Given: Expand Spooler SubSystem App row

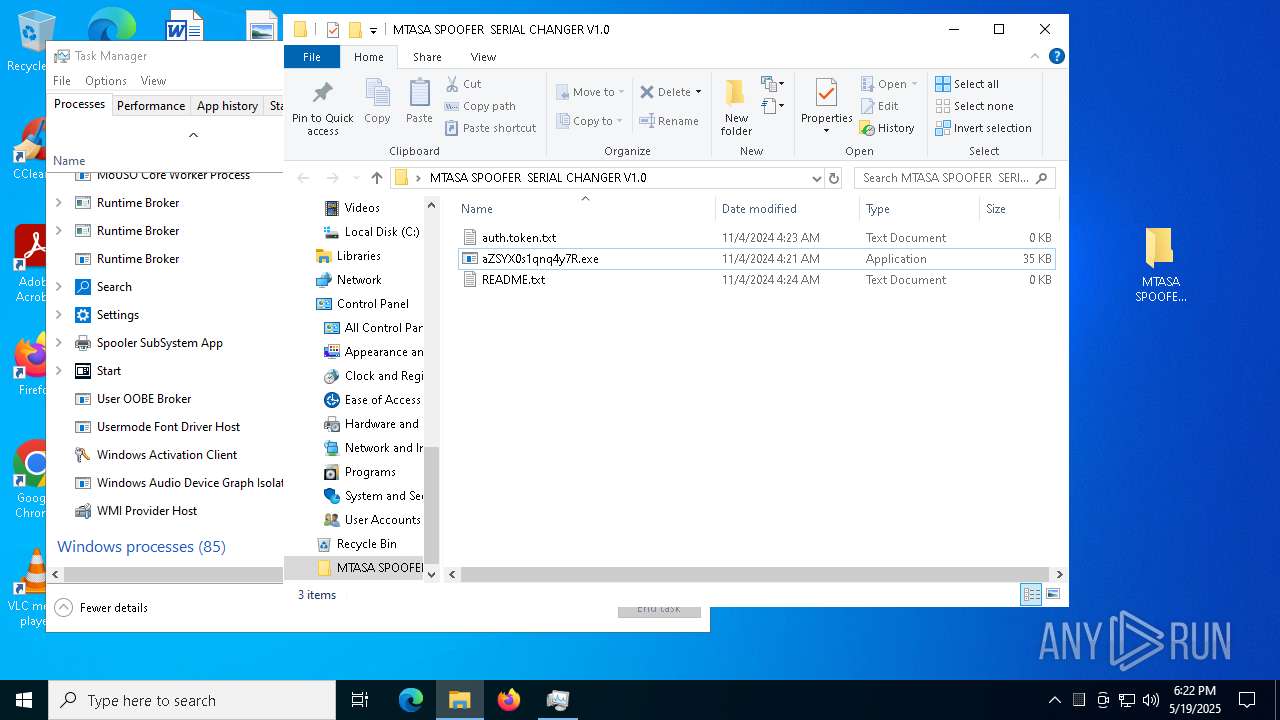Looking at the screenshot, I should click(58, 343).
